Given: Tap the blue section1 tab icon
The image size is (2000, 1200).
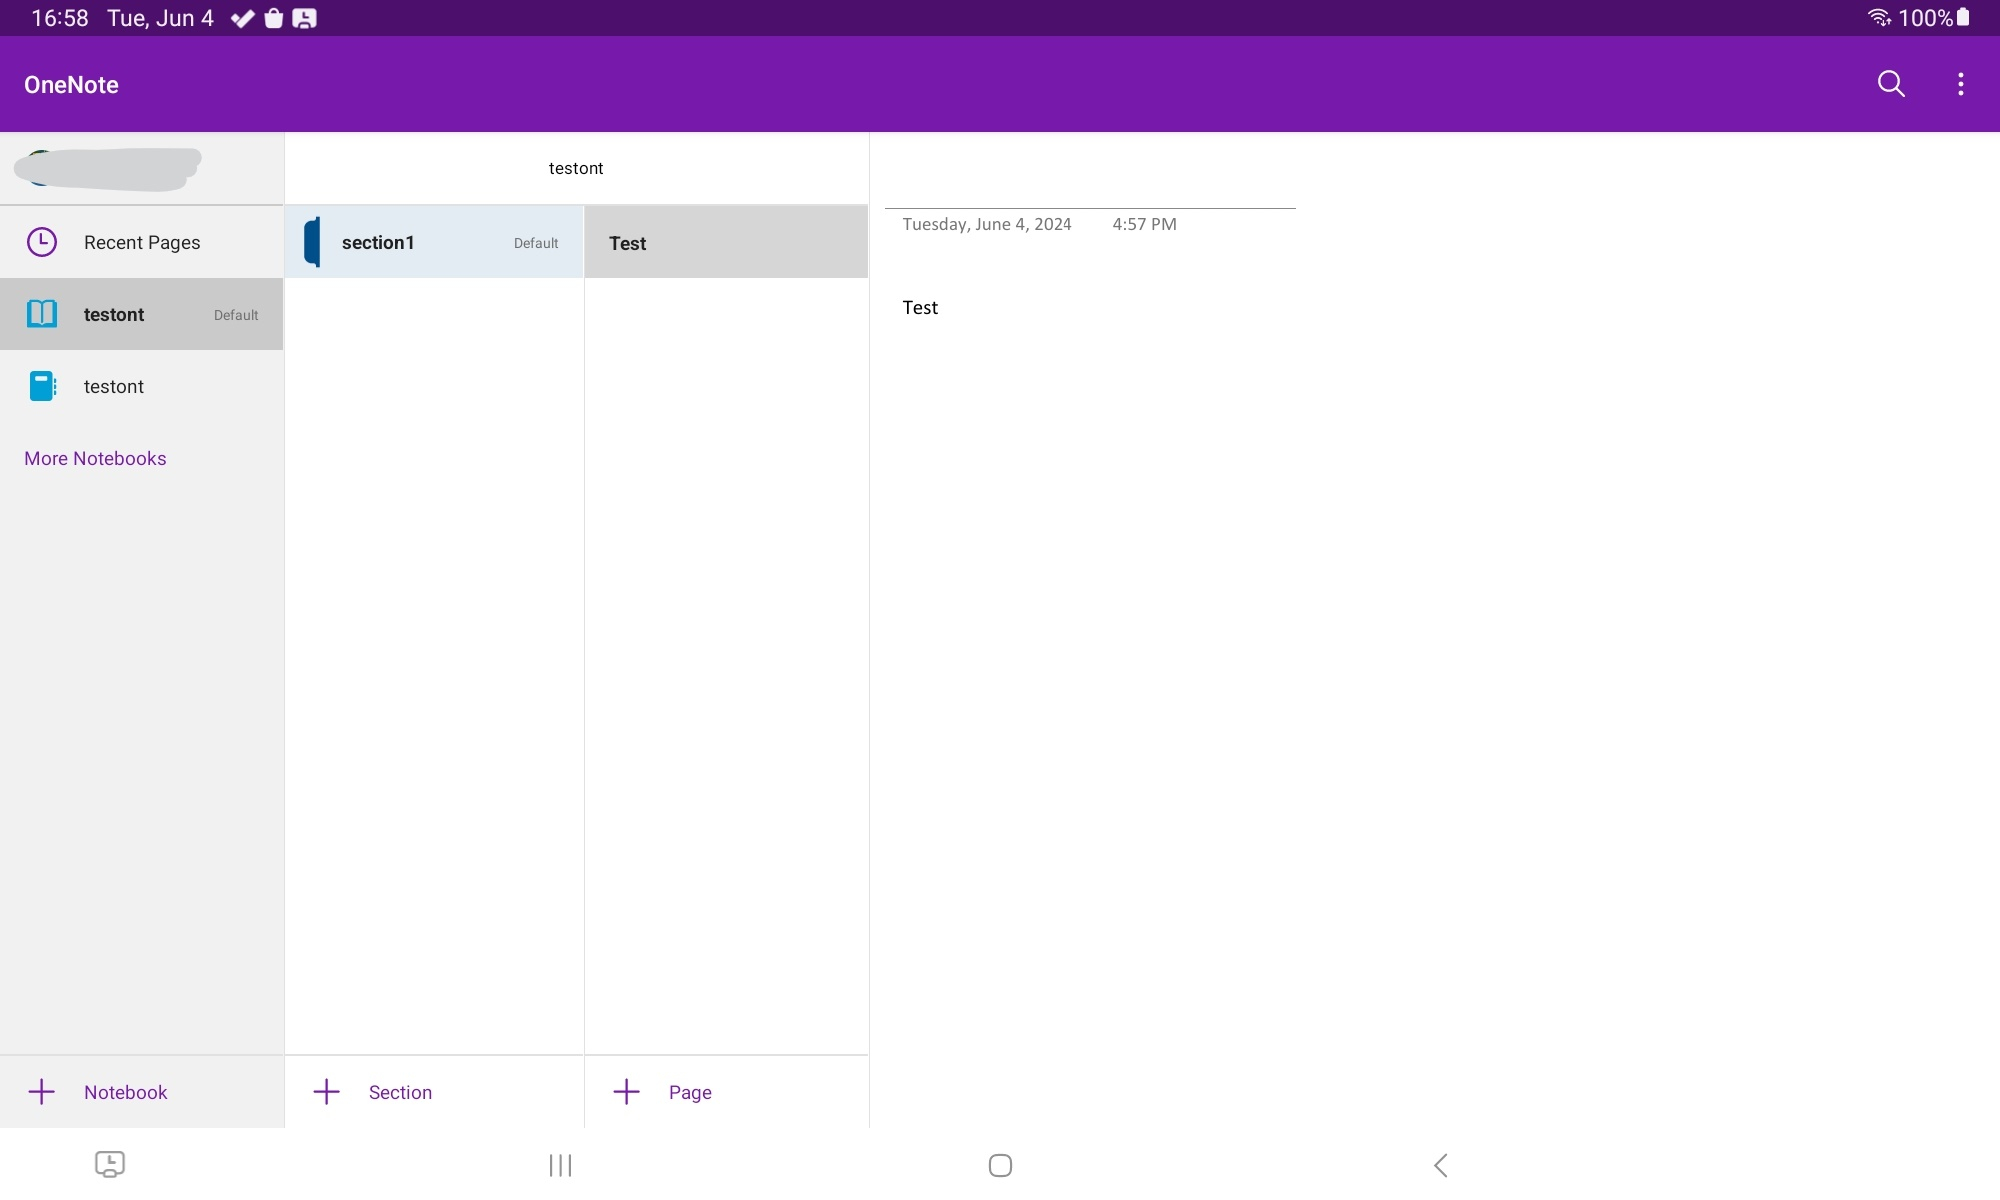Looking at the screenshot, I should click(x=312, y=242).
